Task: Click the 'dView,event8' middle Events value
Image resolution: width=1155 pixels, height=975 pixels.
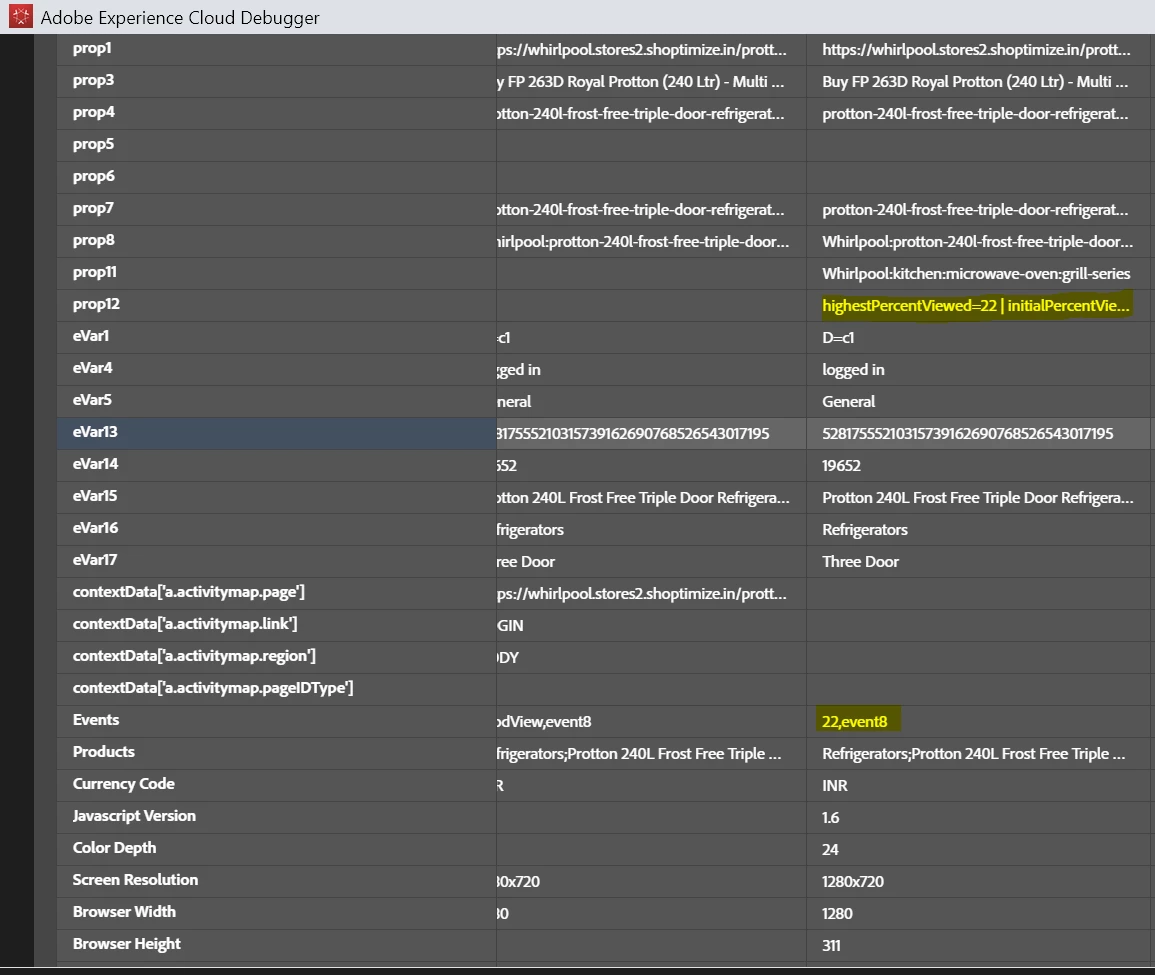Action: (x=544, y=722)
